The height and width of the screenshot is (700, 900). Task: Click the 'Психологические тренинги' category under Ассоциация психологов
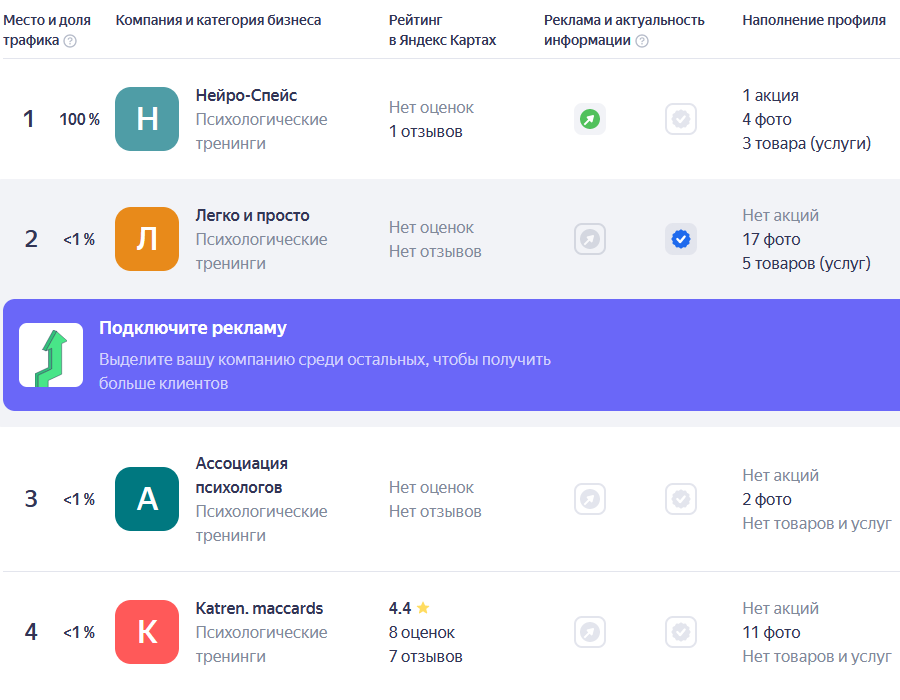[262, 523]
